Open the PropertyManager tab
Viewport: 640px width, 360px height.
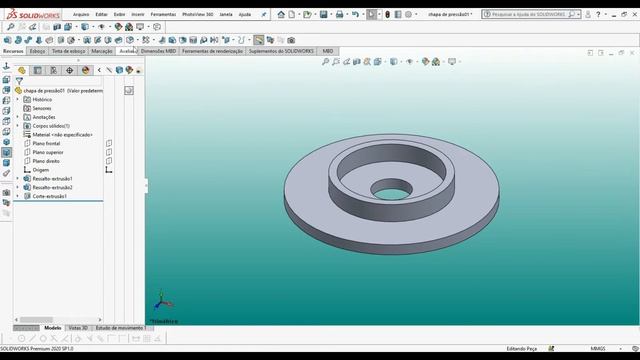(x=38, y=70)
